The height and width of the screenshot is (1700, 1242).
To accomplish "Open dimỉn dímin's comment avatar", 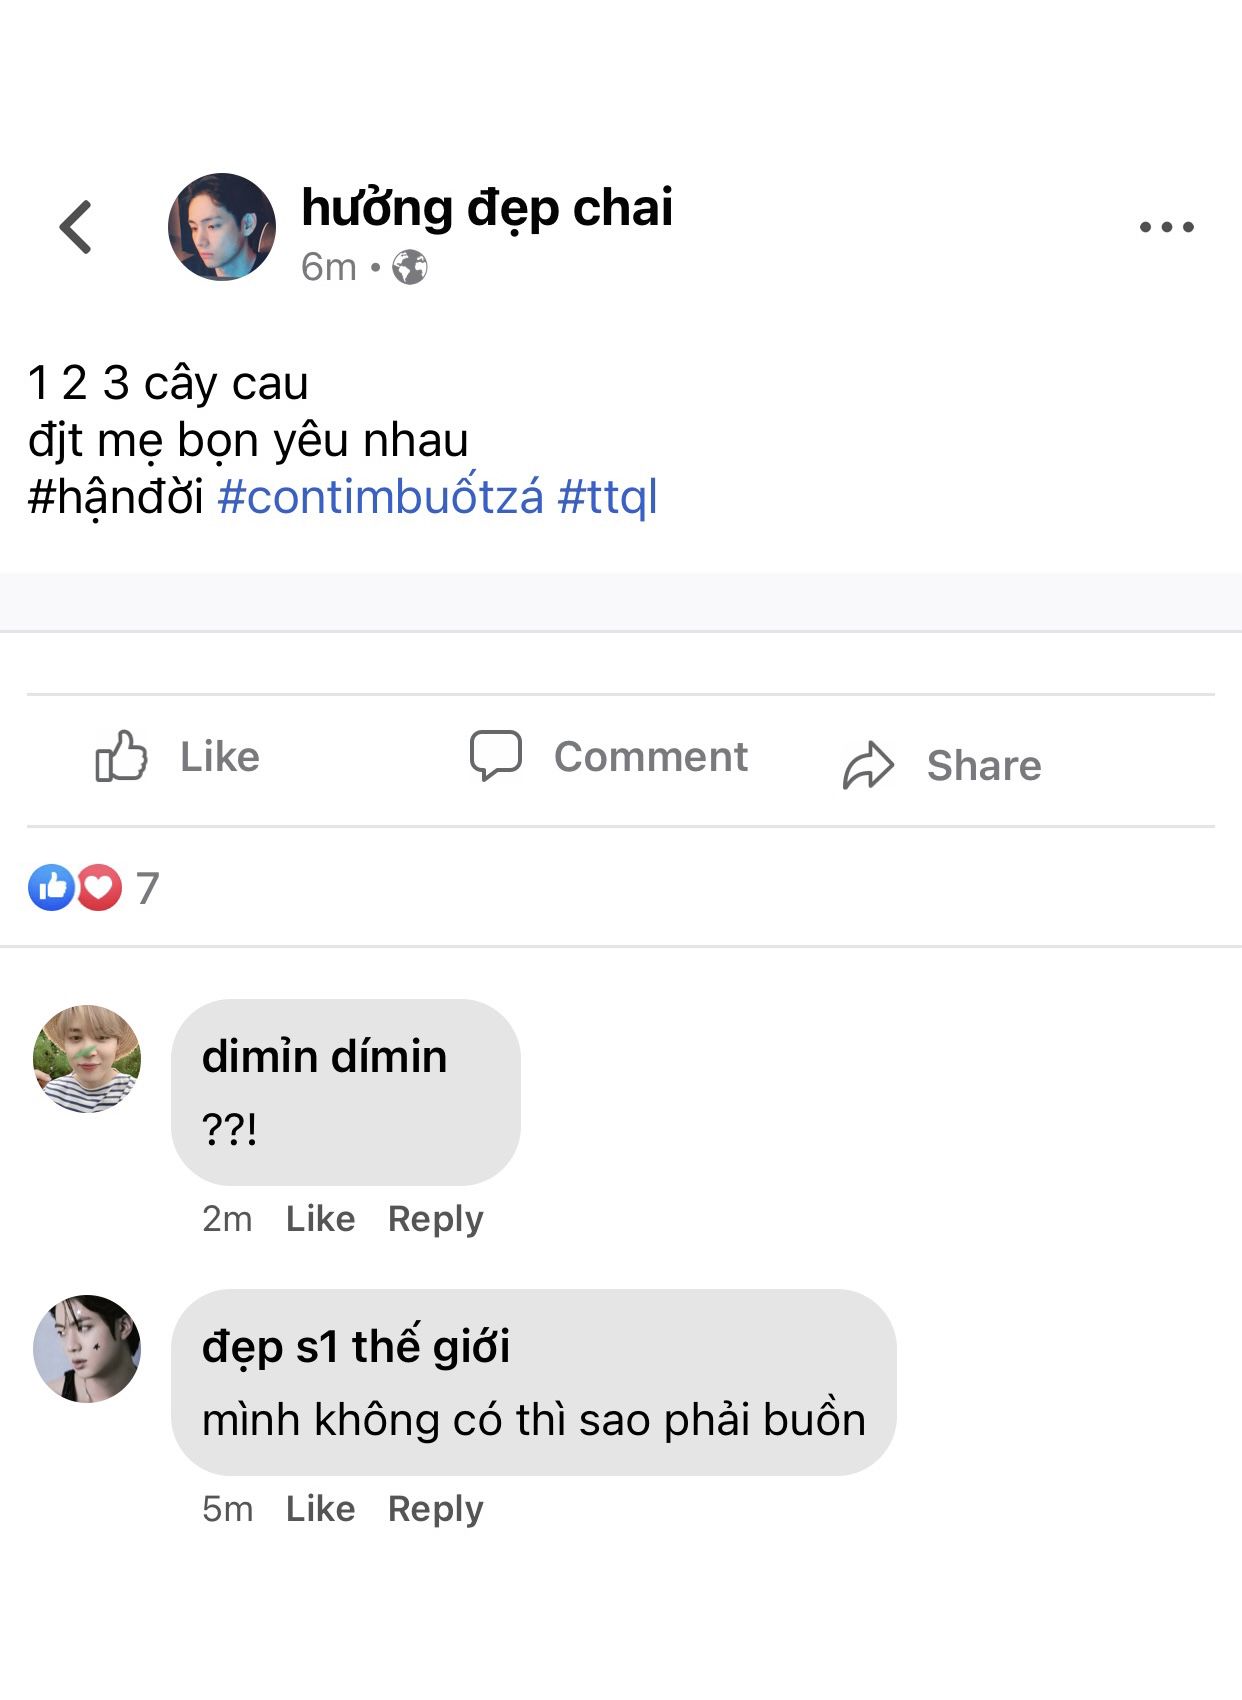I will [87, 1059].
